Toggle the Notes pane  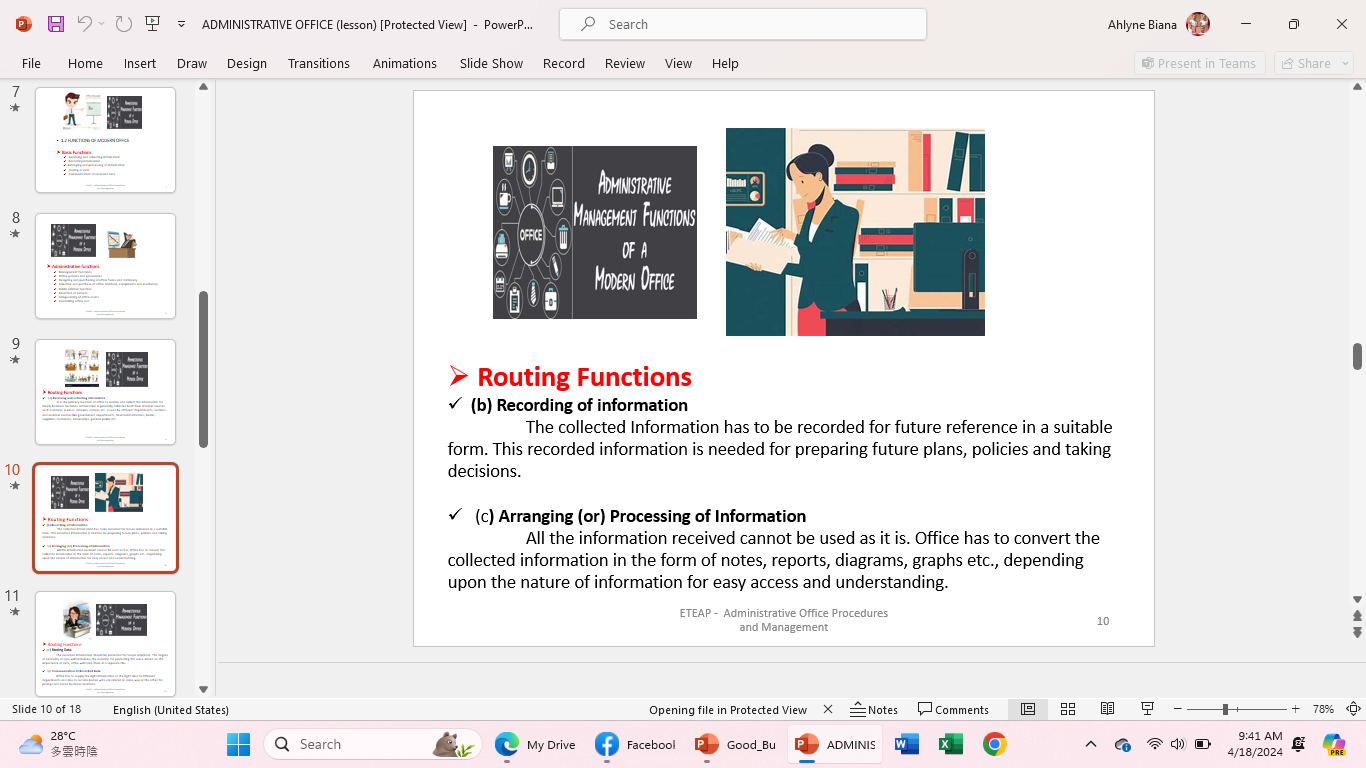coord(874,710)
